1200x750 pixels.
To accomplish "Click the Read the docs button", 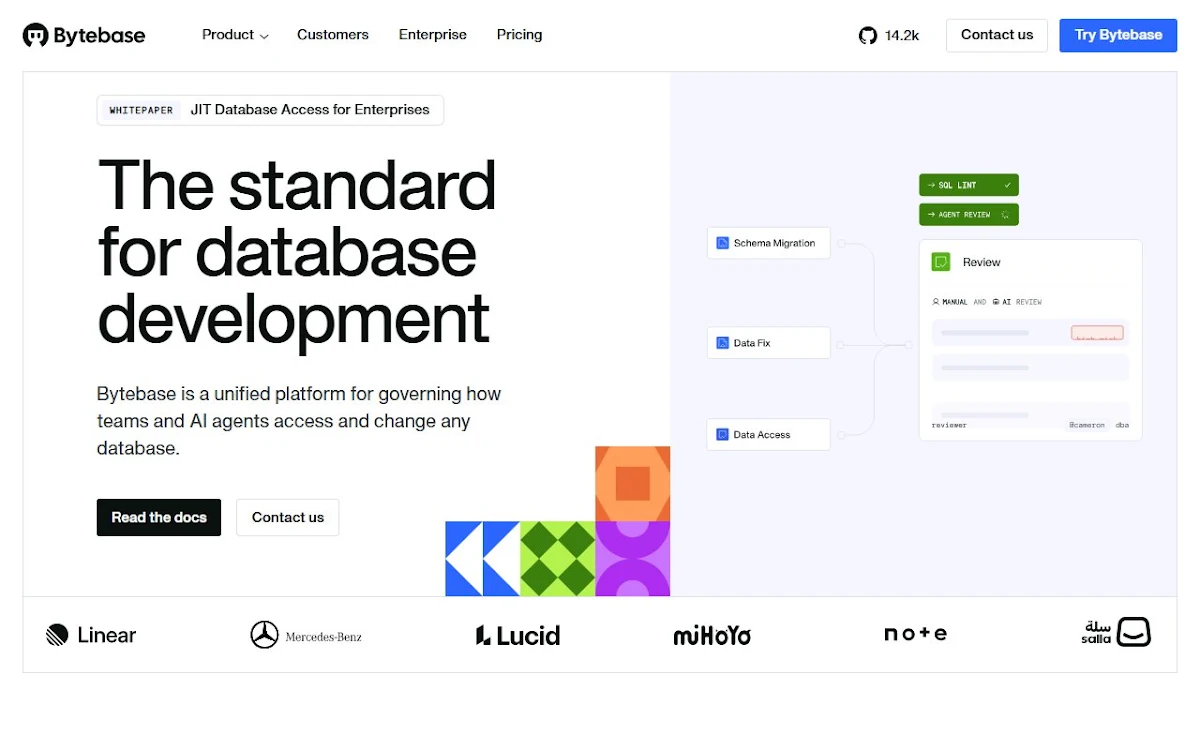I will pos(159,517).
